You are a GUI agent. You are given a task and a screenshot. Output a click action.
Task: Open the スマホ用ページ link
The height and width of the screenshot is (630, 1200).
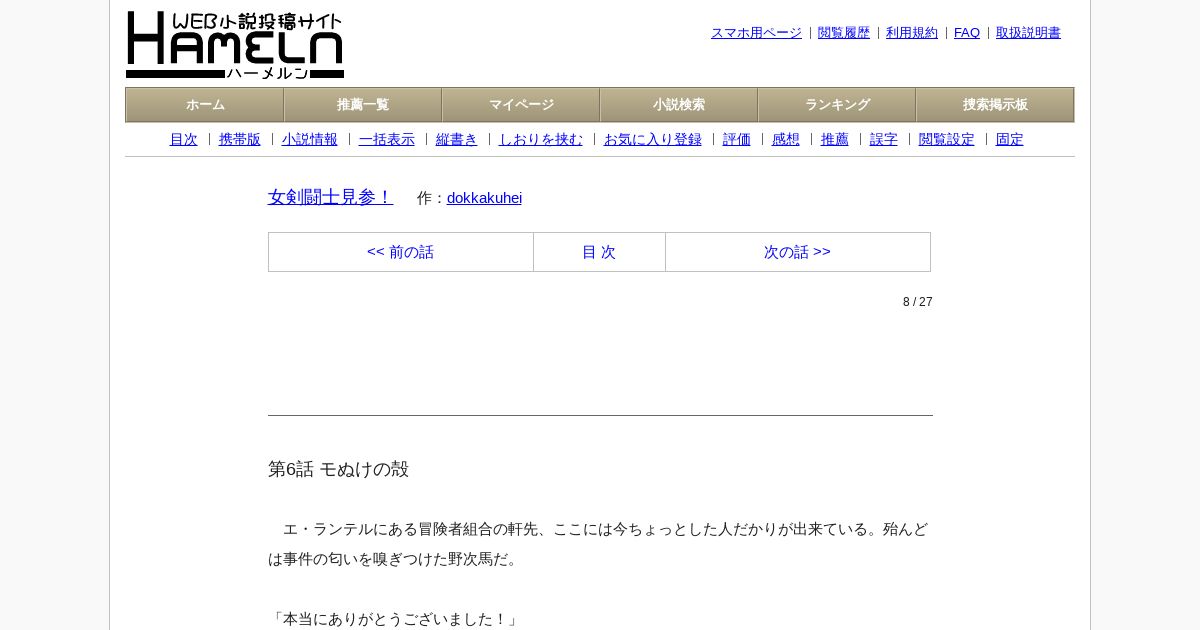coord(756,33)
